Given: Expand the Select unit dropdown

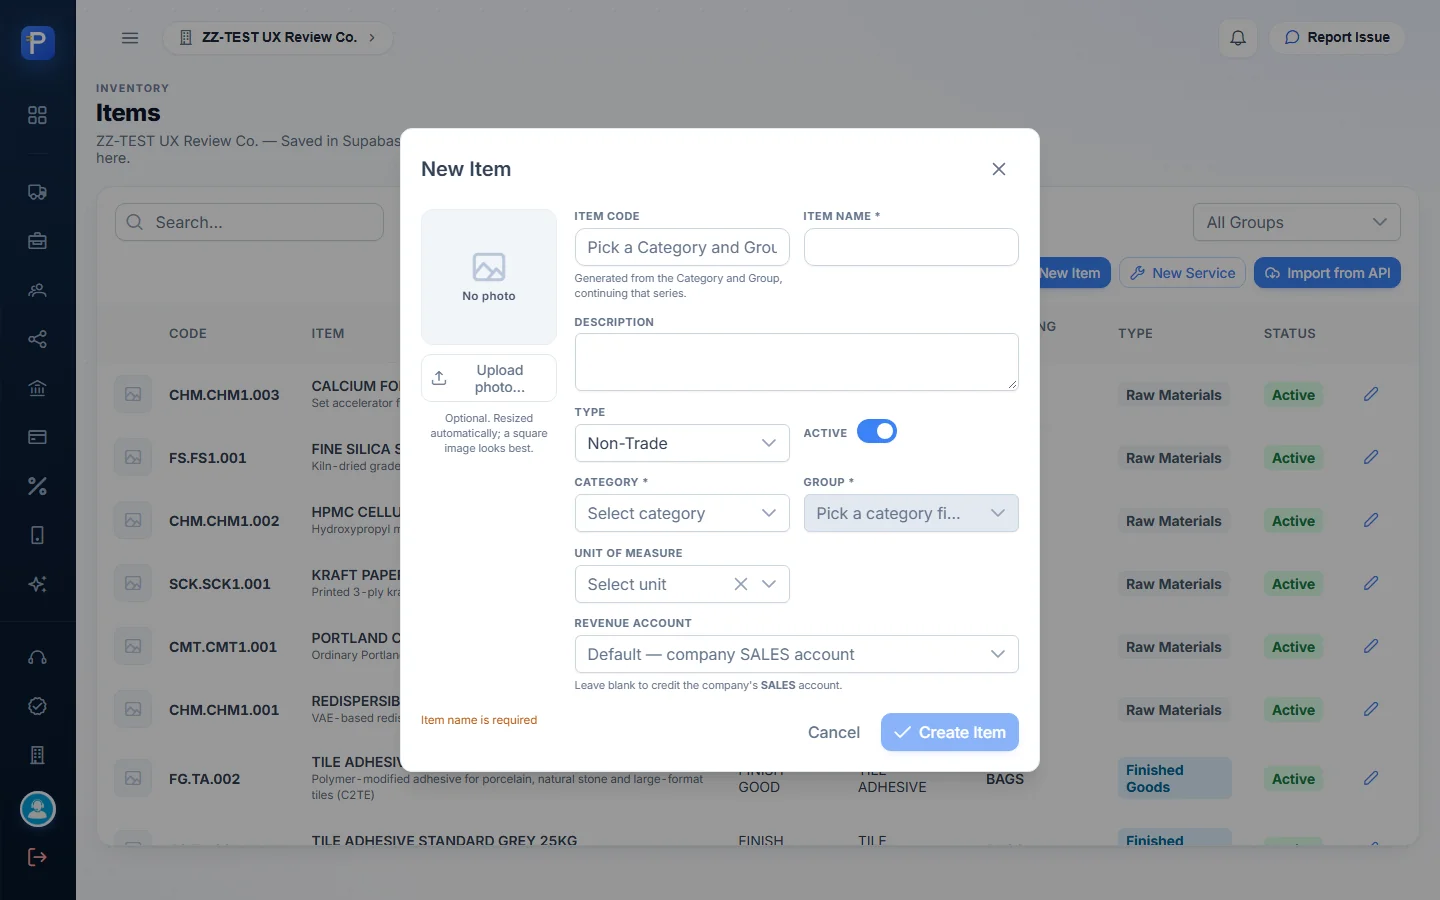Looking at the screenshot, I should coord(769,584).
